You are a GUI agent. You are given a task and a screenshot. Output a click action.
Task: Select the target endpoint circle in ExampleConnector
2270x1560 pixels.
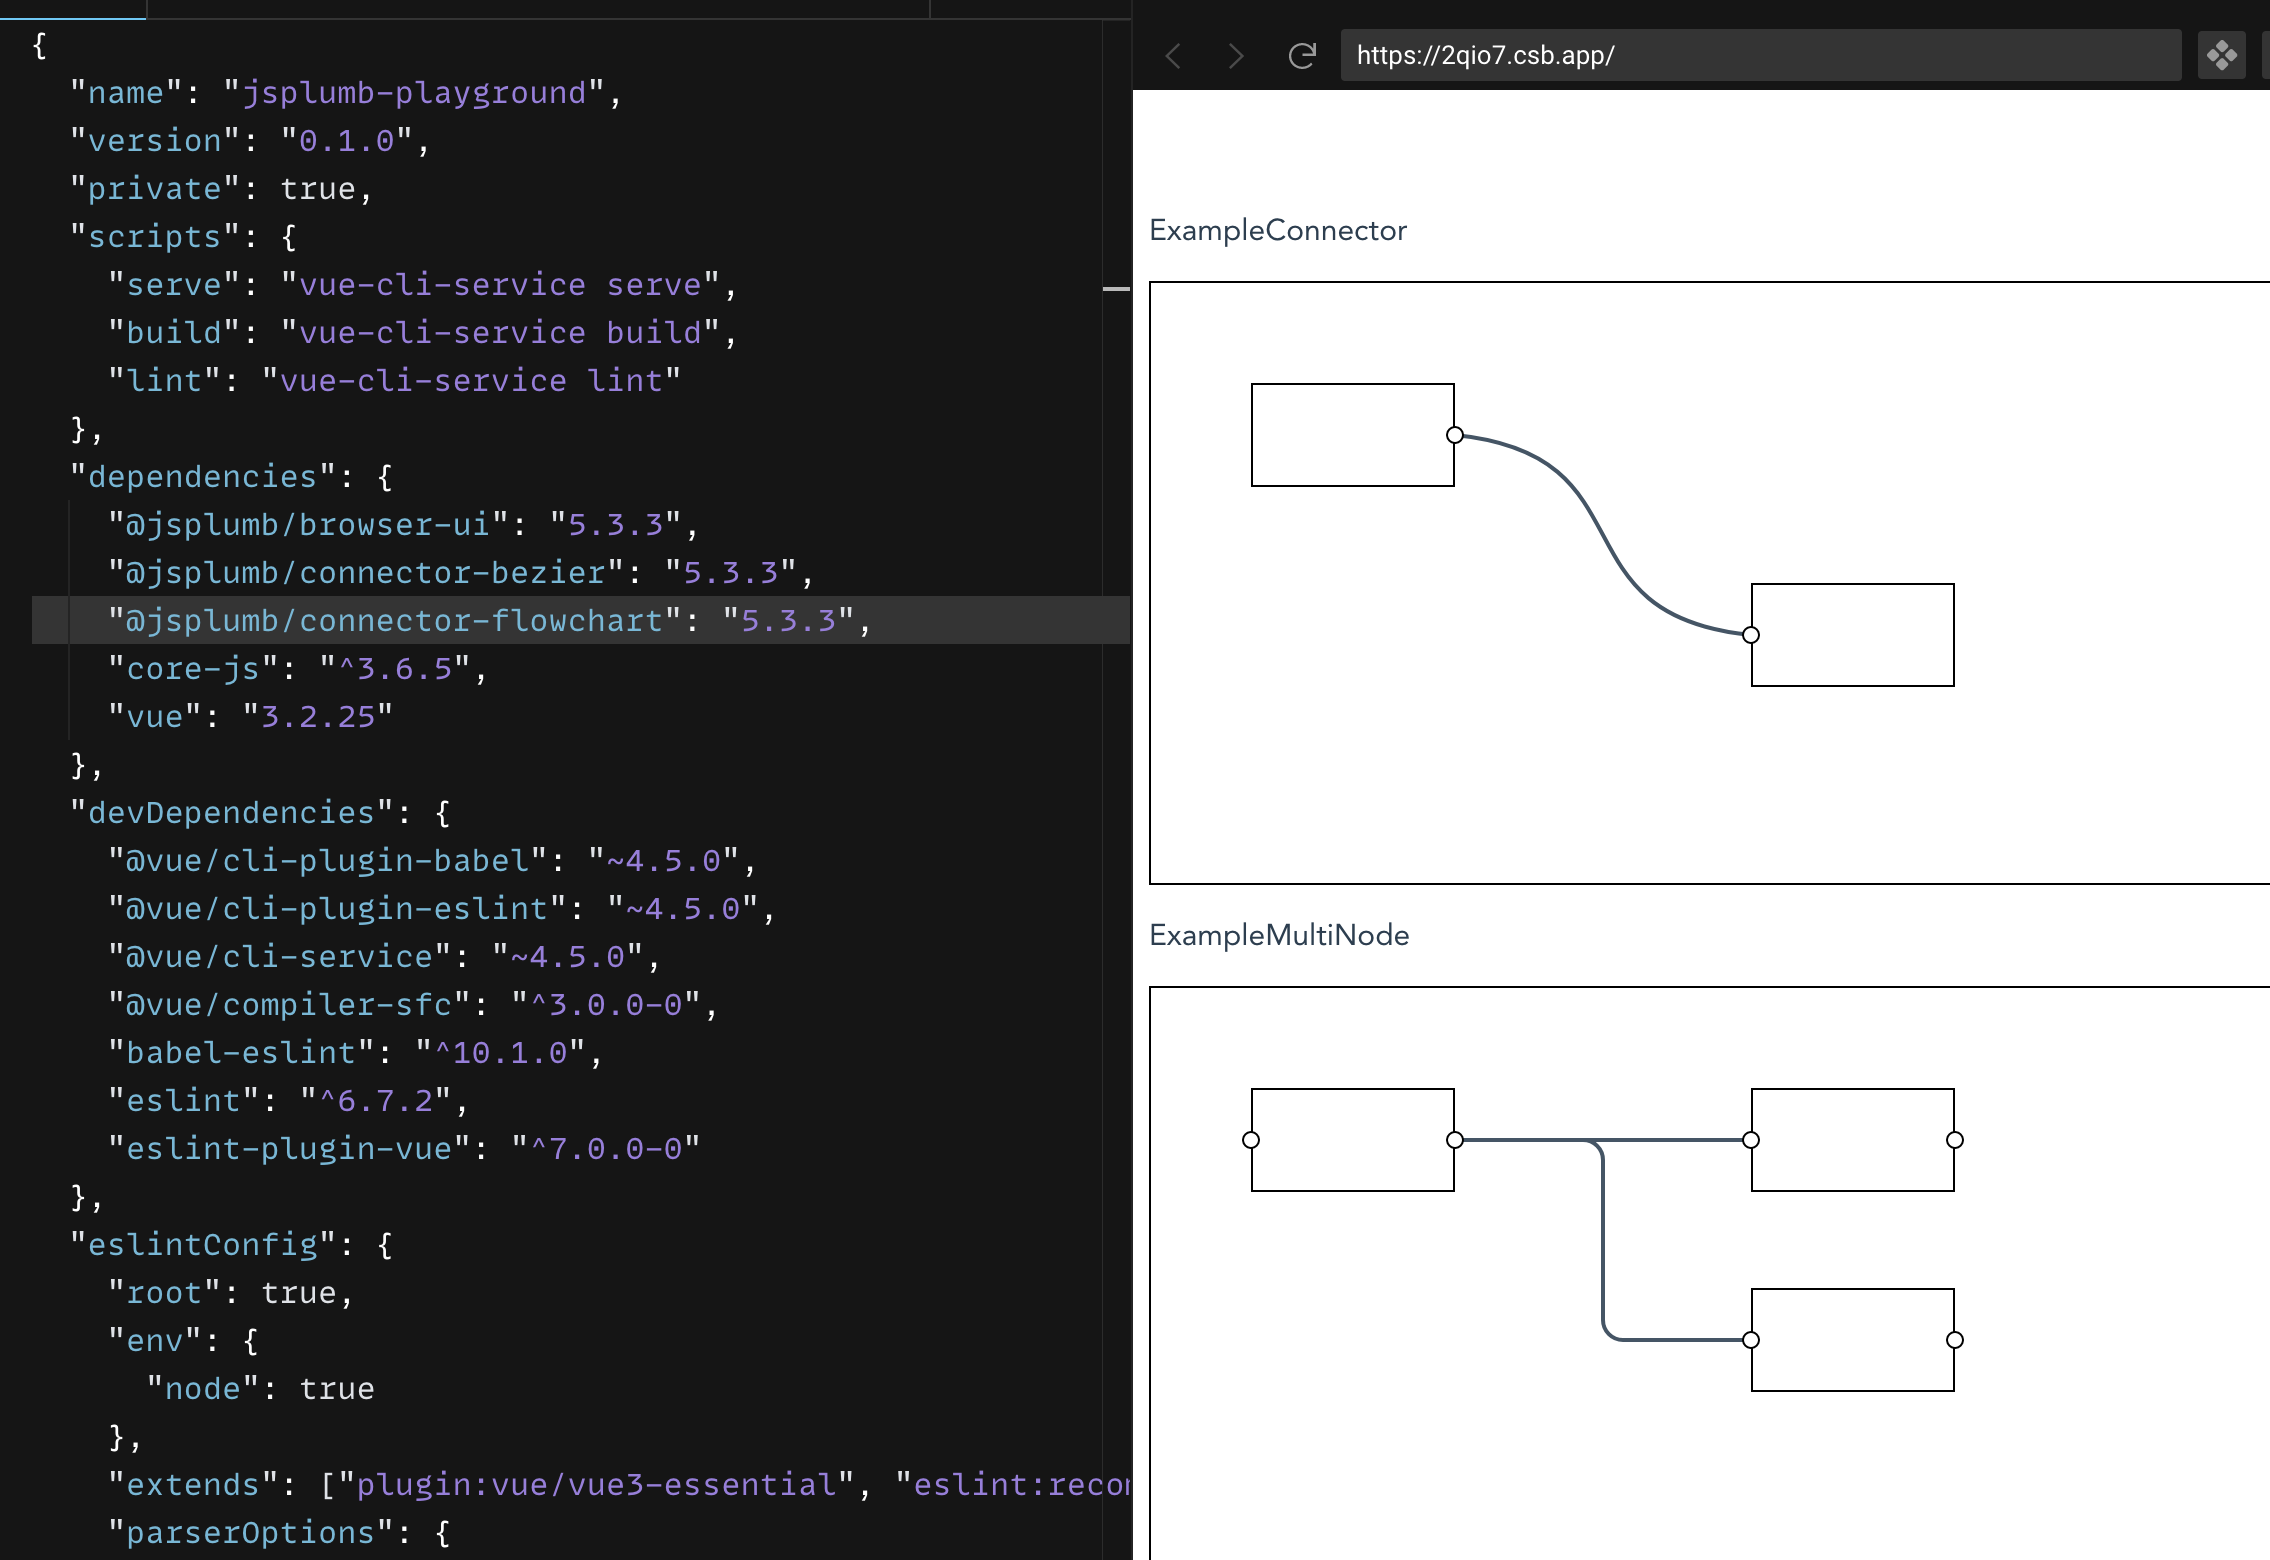point(1750,634)
